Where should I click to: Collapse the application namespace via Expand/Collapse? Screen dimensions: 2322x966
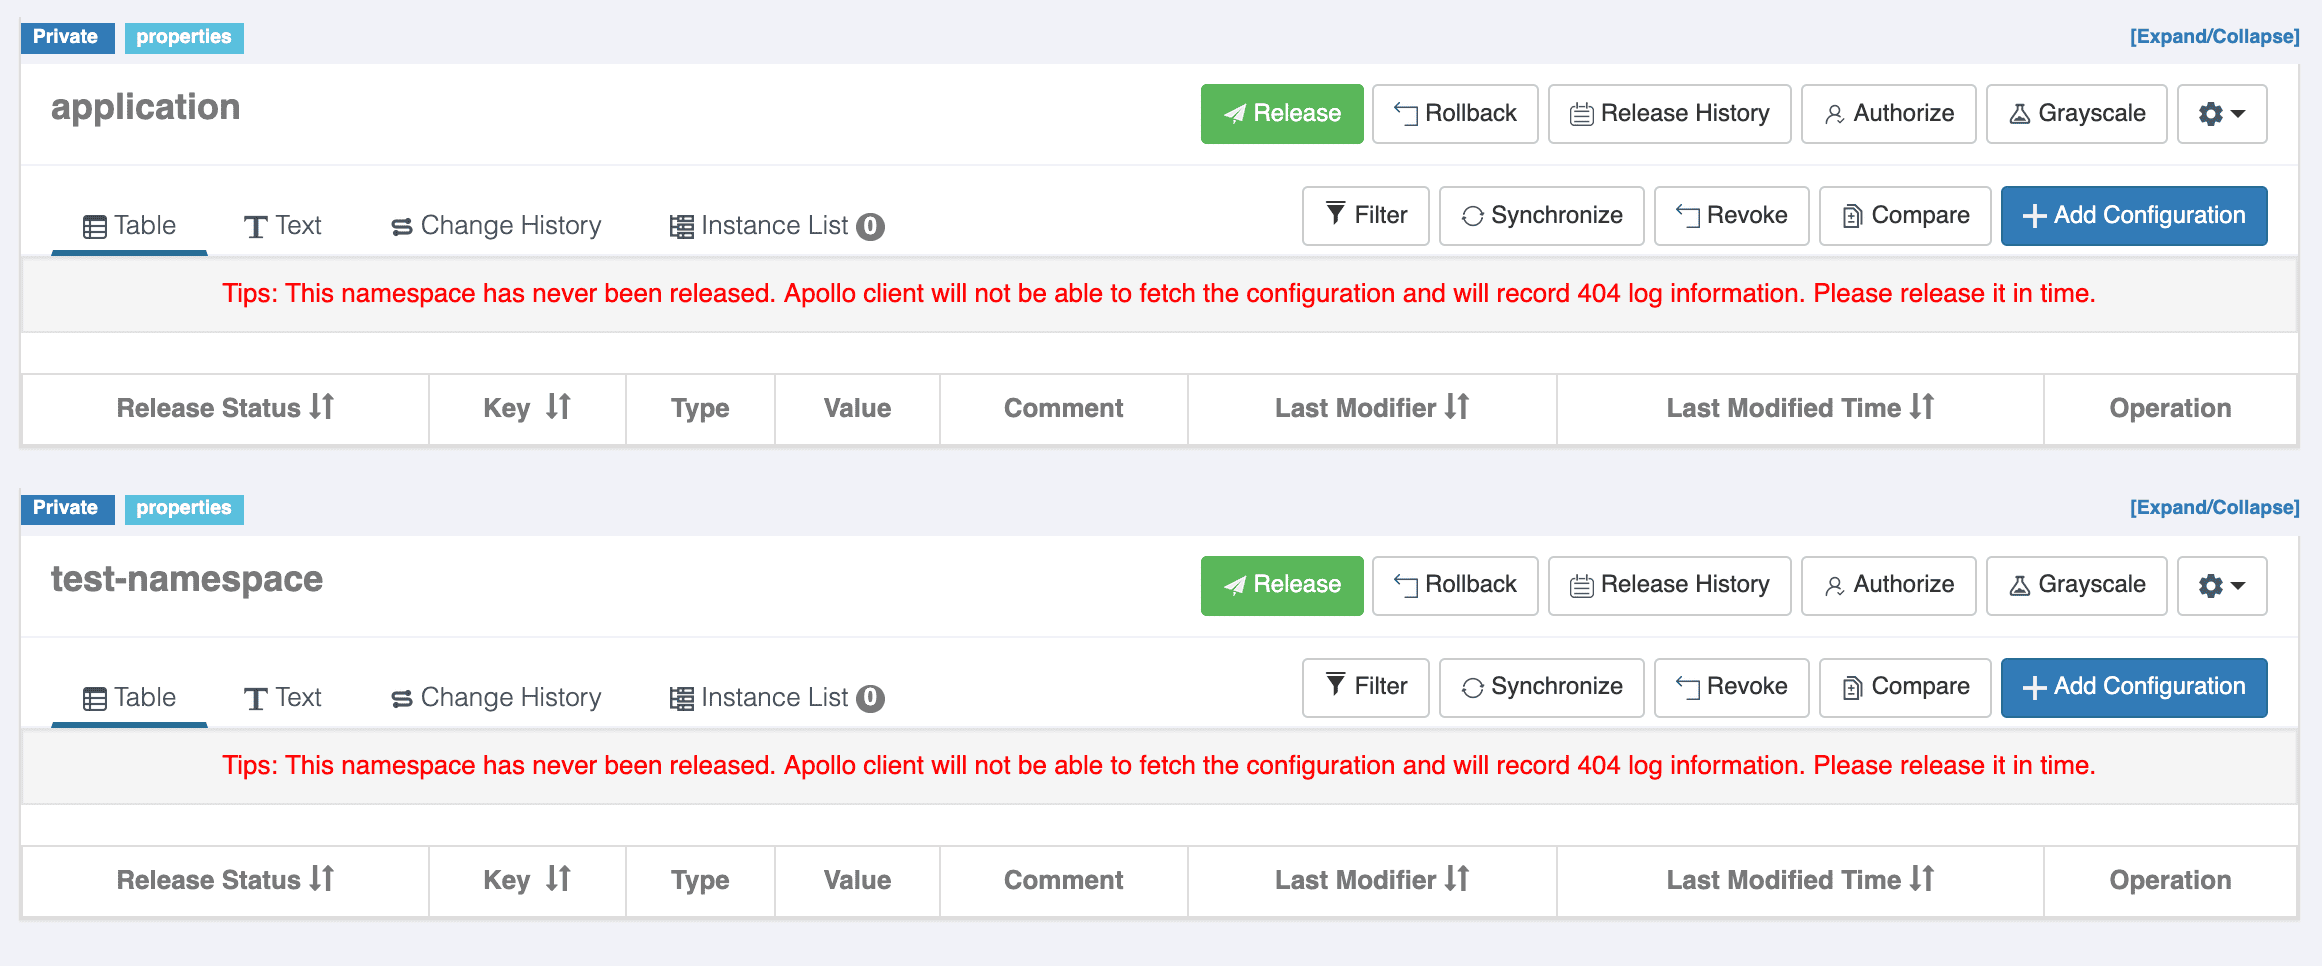pos(2215,36)
